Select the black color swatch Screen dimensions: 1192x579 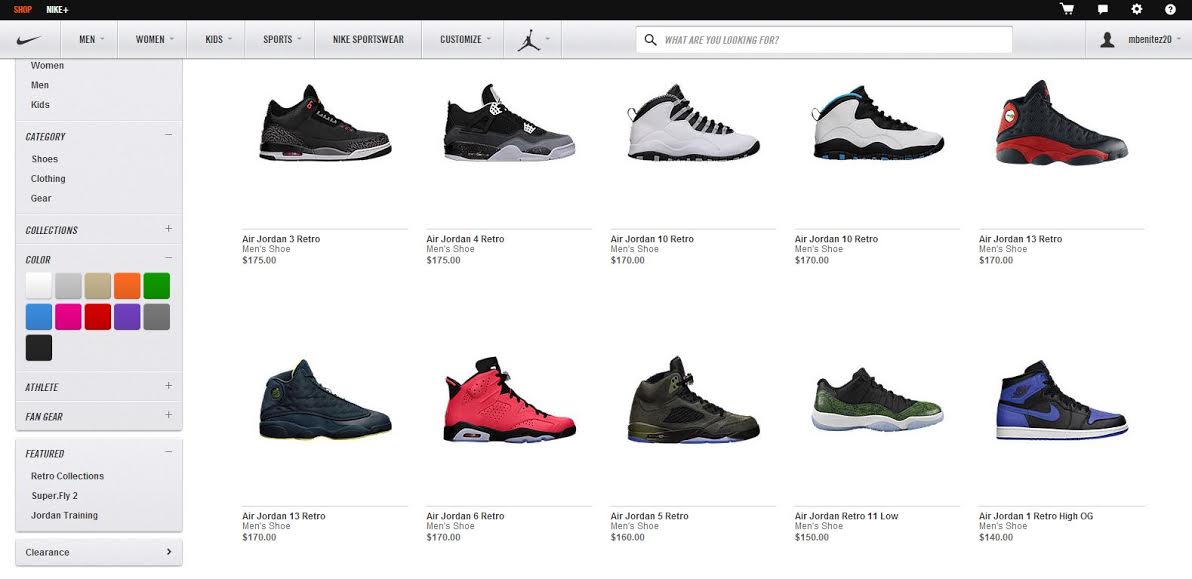point(39,348)
